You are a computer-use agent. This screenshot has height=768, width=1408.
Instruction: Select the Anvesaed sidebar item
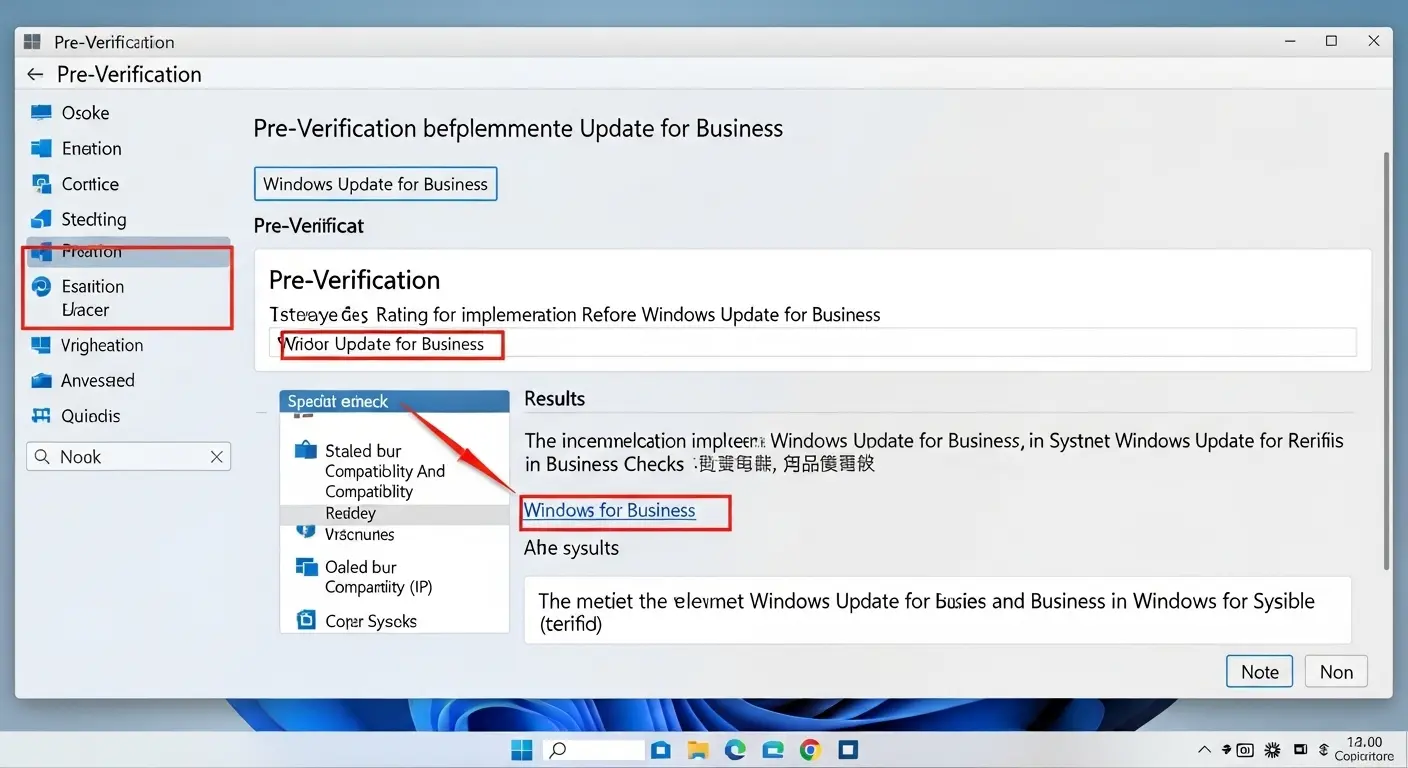point(97,380)
